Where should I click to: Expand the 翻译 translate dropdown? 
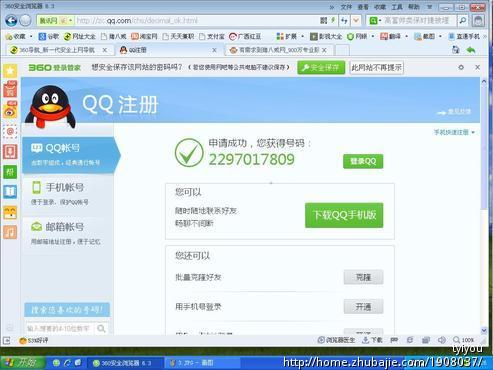coord(406,36)
